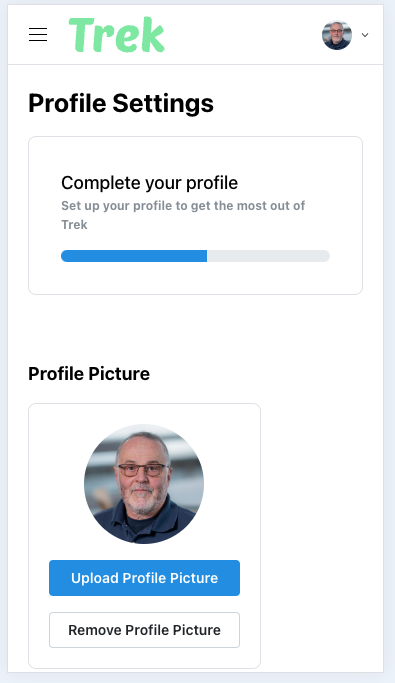Expand the account dropdown chevron
This screenshot has height=683, width=395.
tap(365, 35)
